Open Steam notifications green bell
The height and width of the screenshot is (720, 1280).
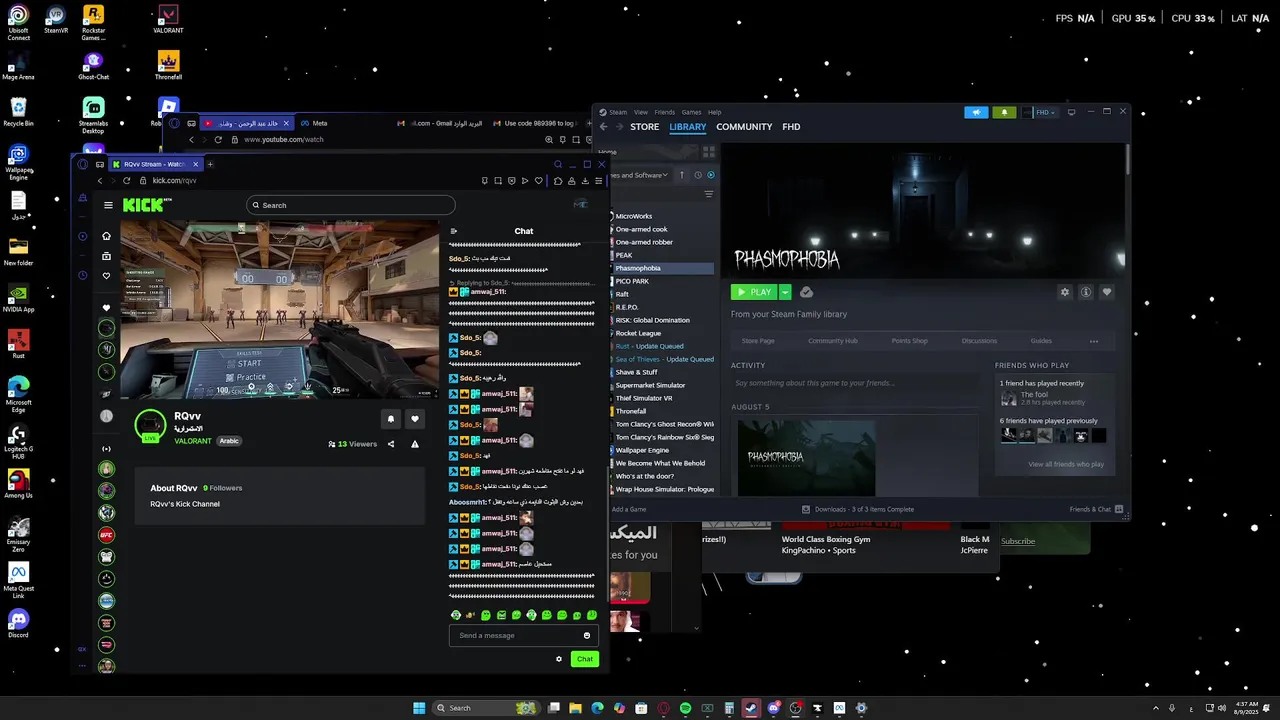[1004, 112]
